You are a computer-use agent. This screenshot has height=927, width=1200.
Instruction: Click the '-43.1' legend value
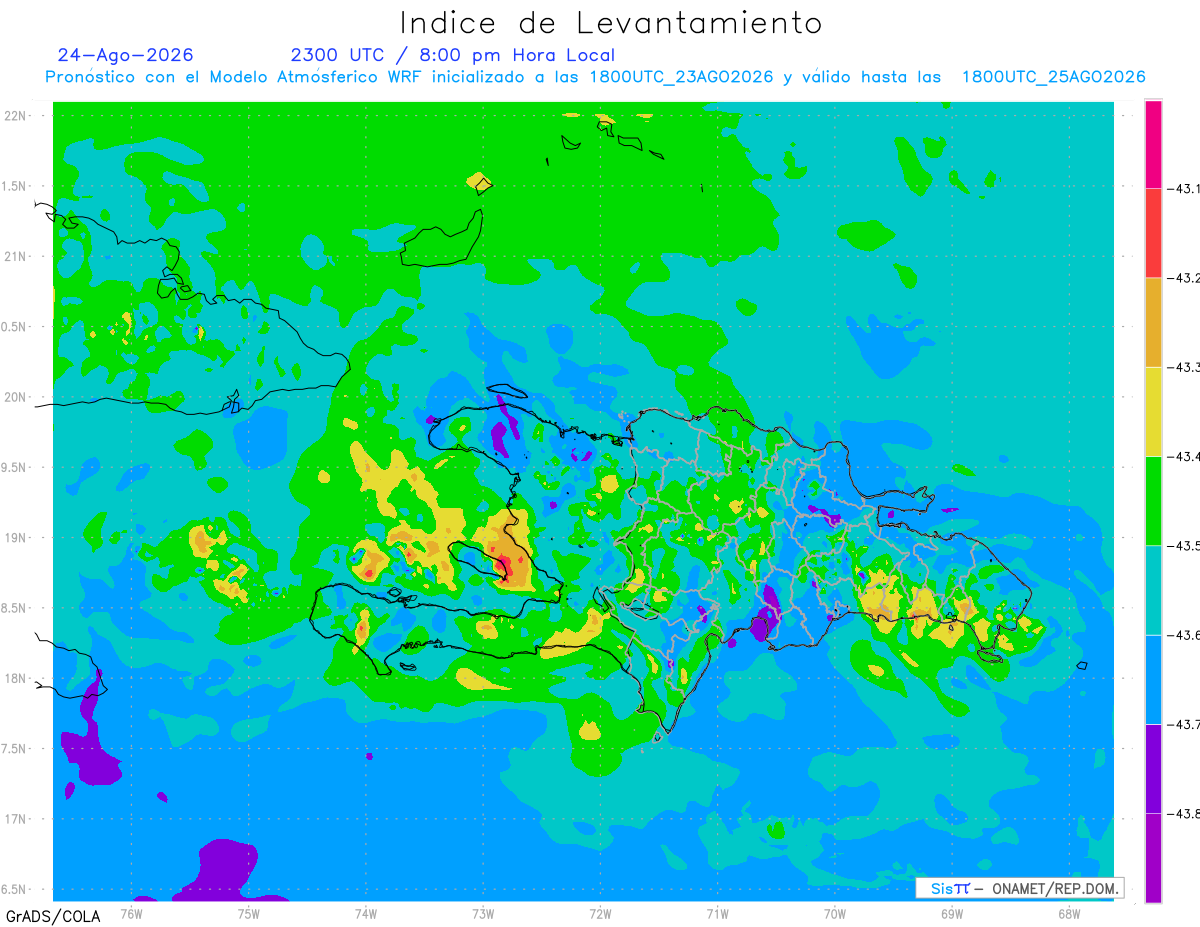pyautogui.click(x=1185, y=189)
